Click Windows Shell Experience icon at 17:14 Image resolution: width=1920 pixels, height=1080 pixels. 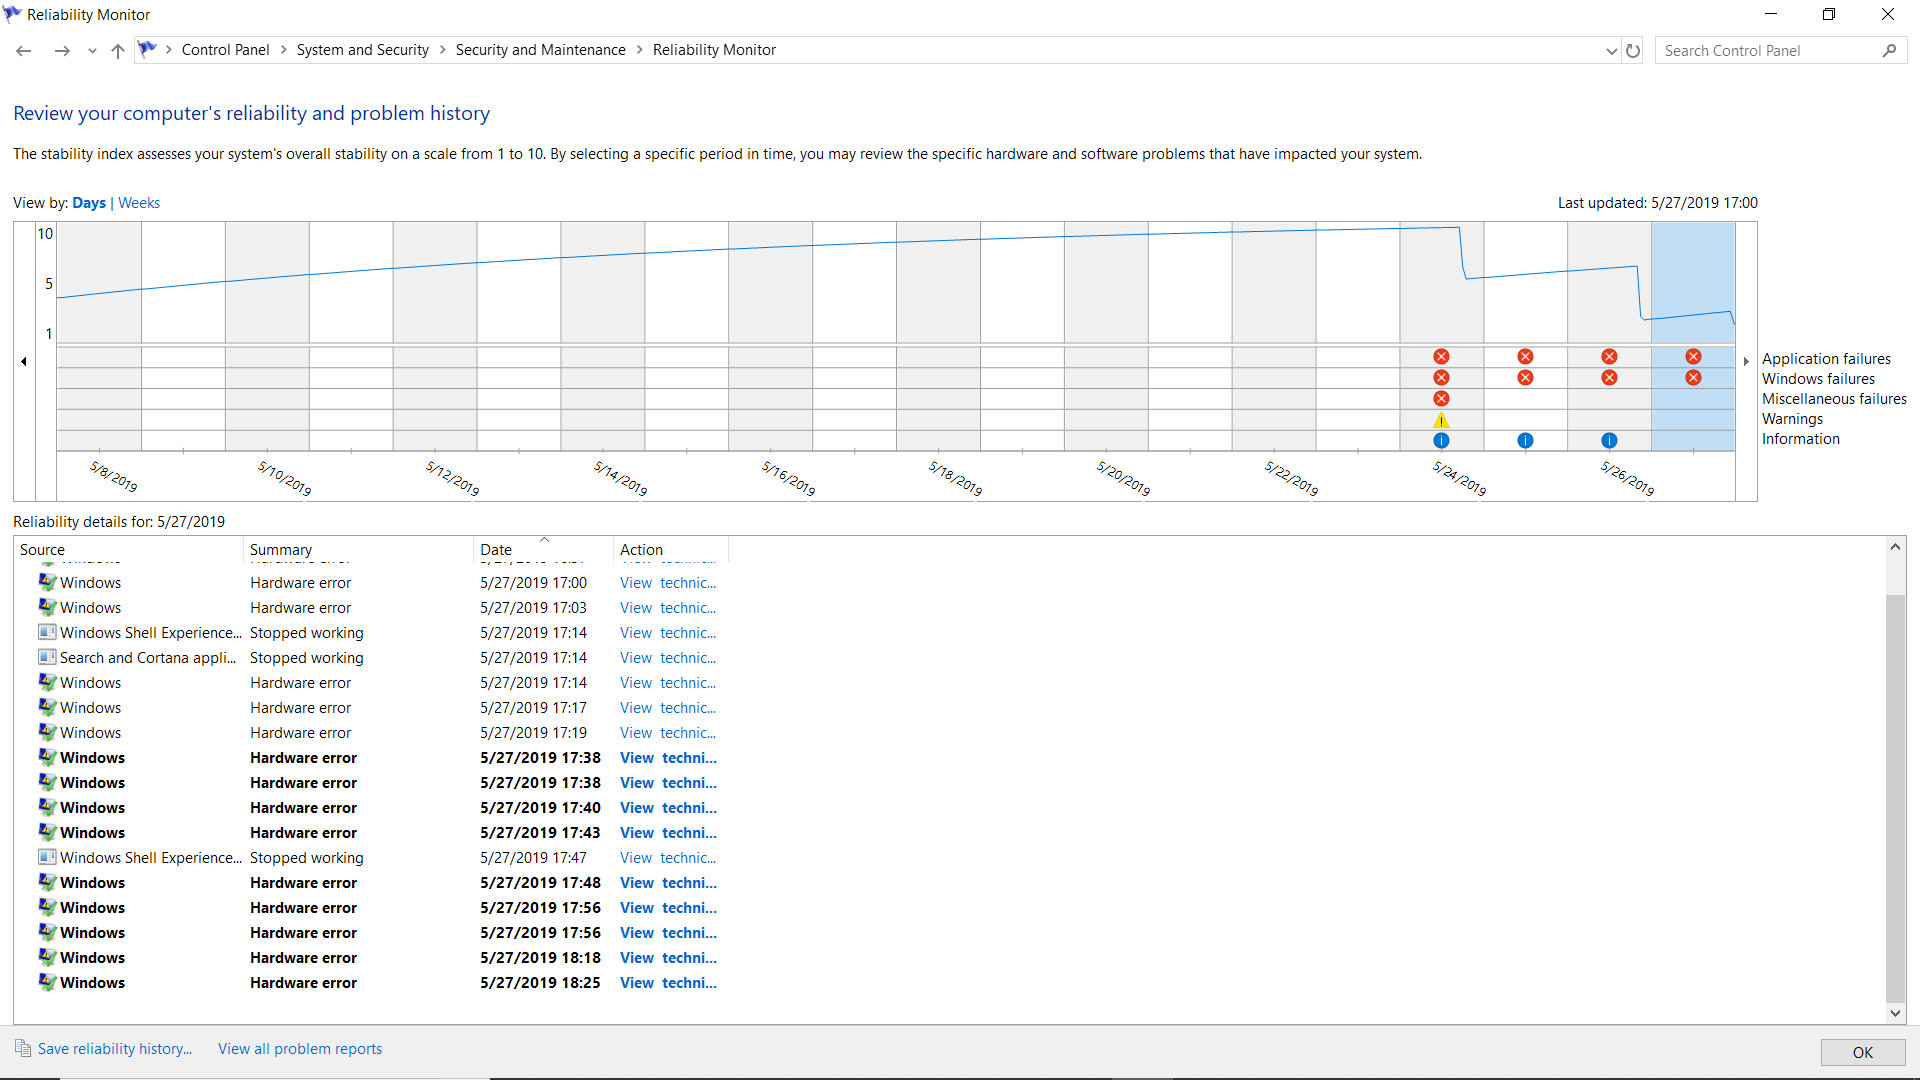coord(47,632)
